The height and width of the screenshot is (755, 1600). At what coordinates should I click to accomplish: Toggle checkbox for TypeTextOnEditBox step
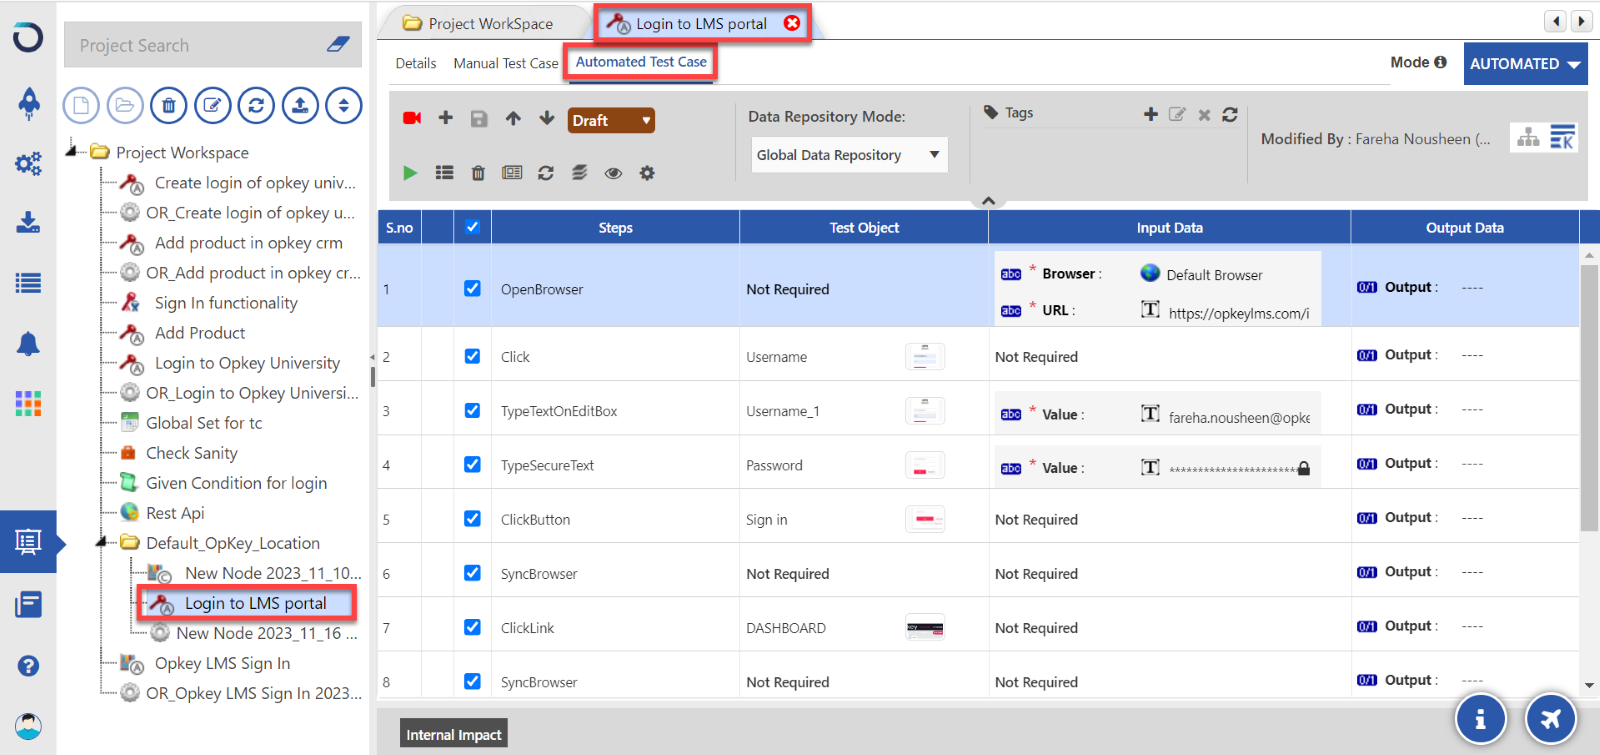click(x=472, y=410)
